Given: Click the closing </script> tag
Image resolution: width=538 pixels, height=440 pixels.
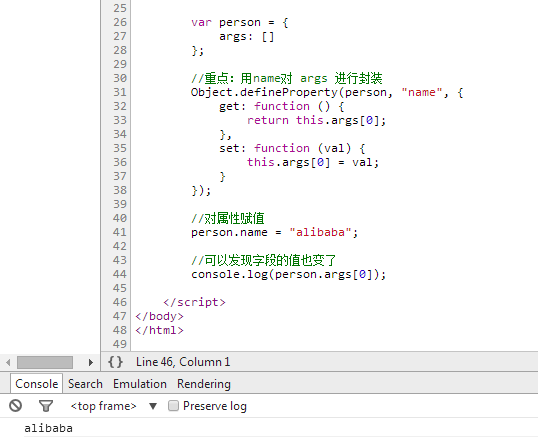Looking at the screenshot, I should [x=194, y=302].
